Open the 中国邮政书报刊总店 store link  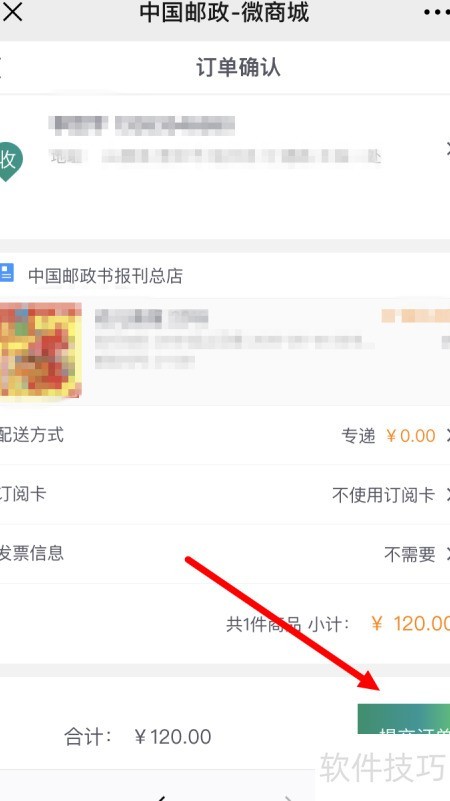[x=105, y=276]
